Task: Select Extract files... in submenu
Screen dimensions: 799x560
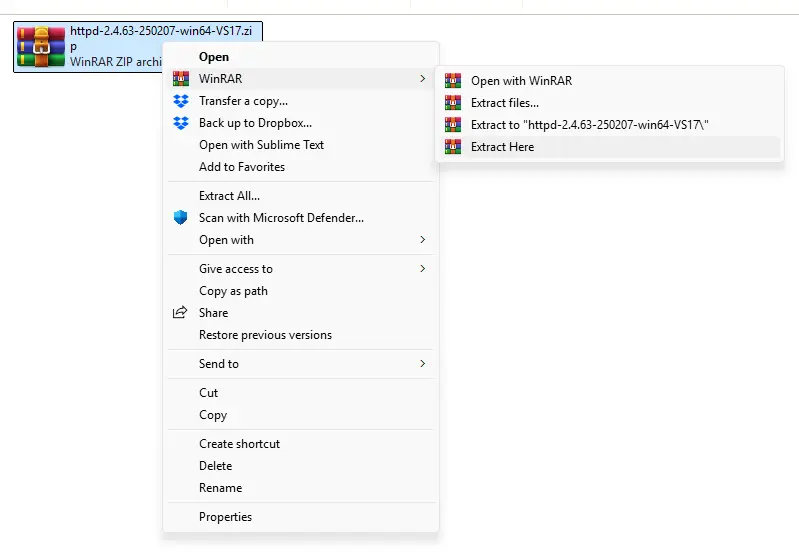Action: point(609,102)
